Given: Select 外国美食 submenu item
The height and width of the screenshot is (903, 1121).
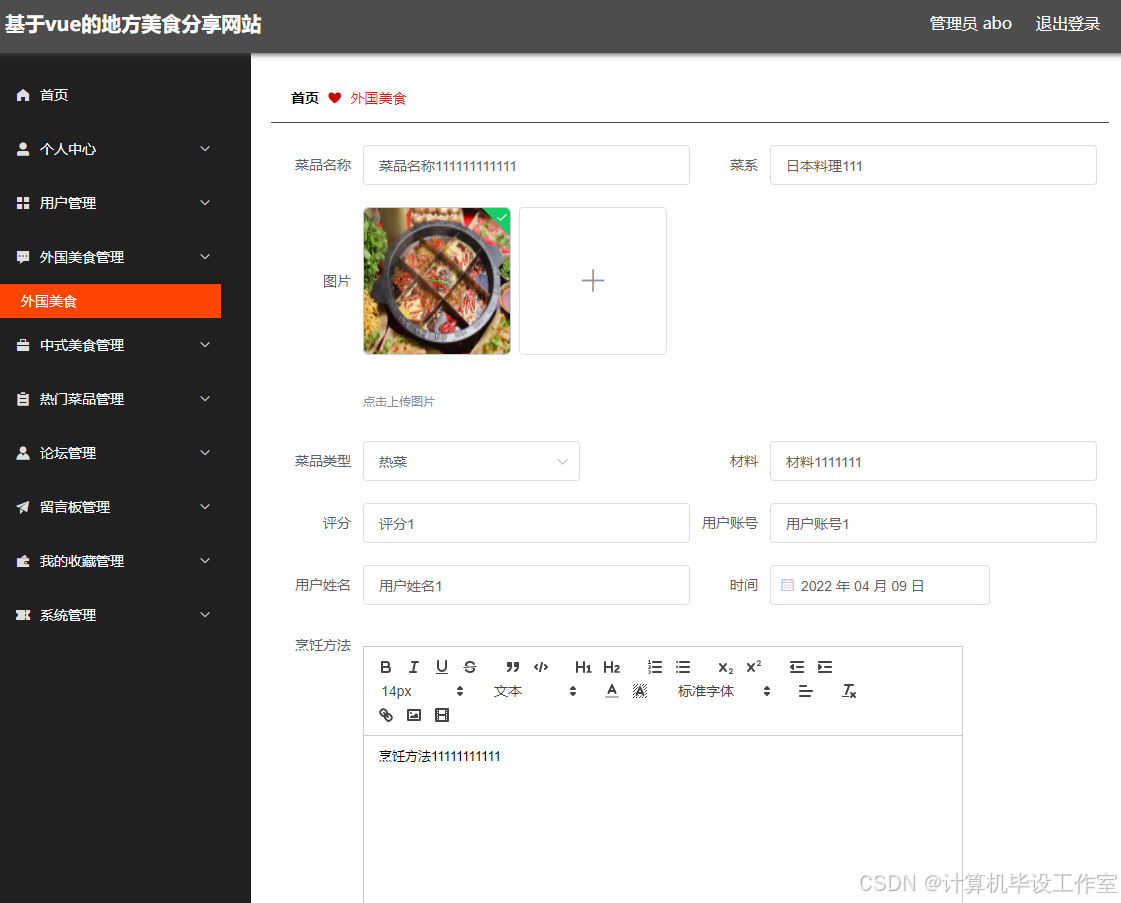Looking at the screenshot, I should (x=111, y=301).
